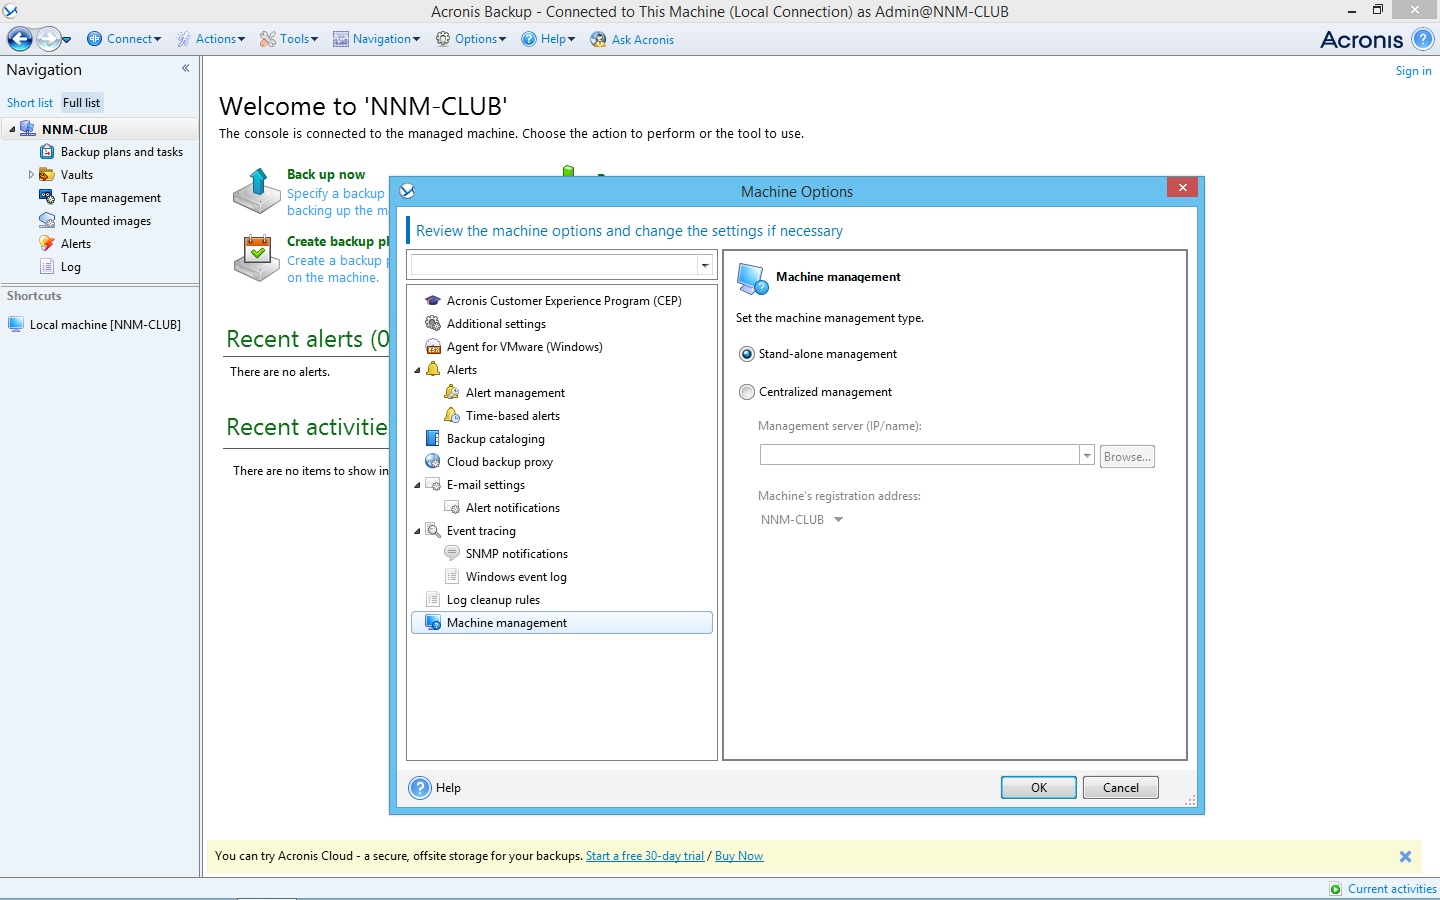Click OK in Machine Options dialog
Viewport: 1440px width, 900px height.
[1039, 788]
